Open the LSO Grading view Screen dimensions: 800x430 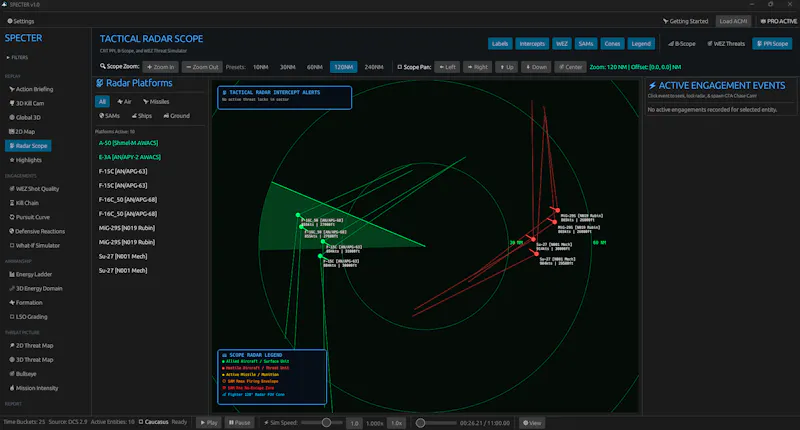tap(28, 317)
